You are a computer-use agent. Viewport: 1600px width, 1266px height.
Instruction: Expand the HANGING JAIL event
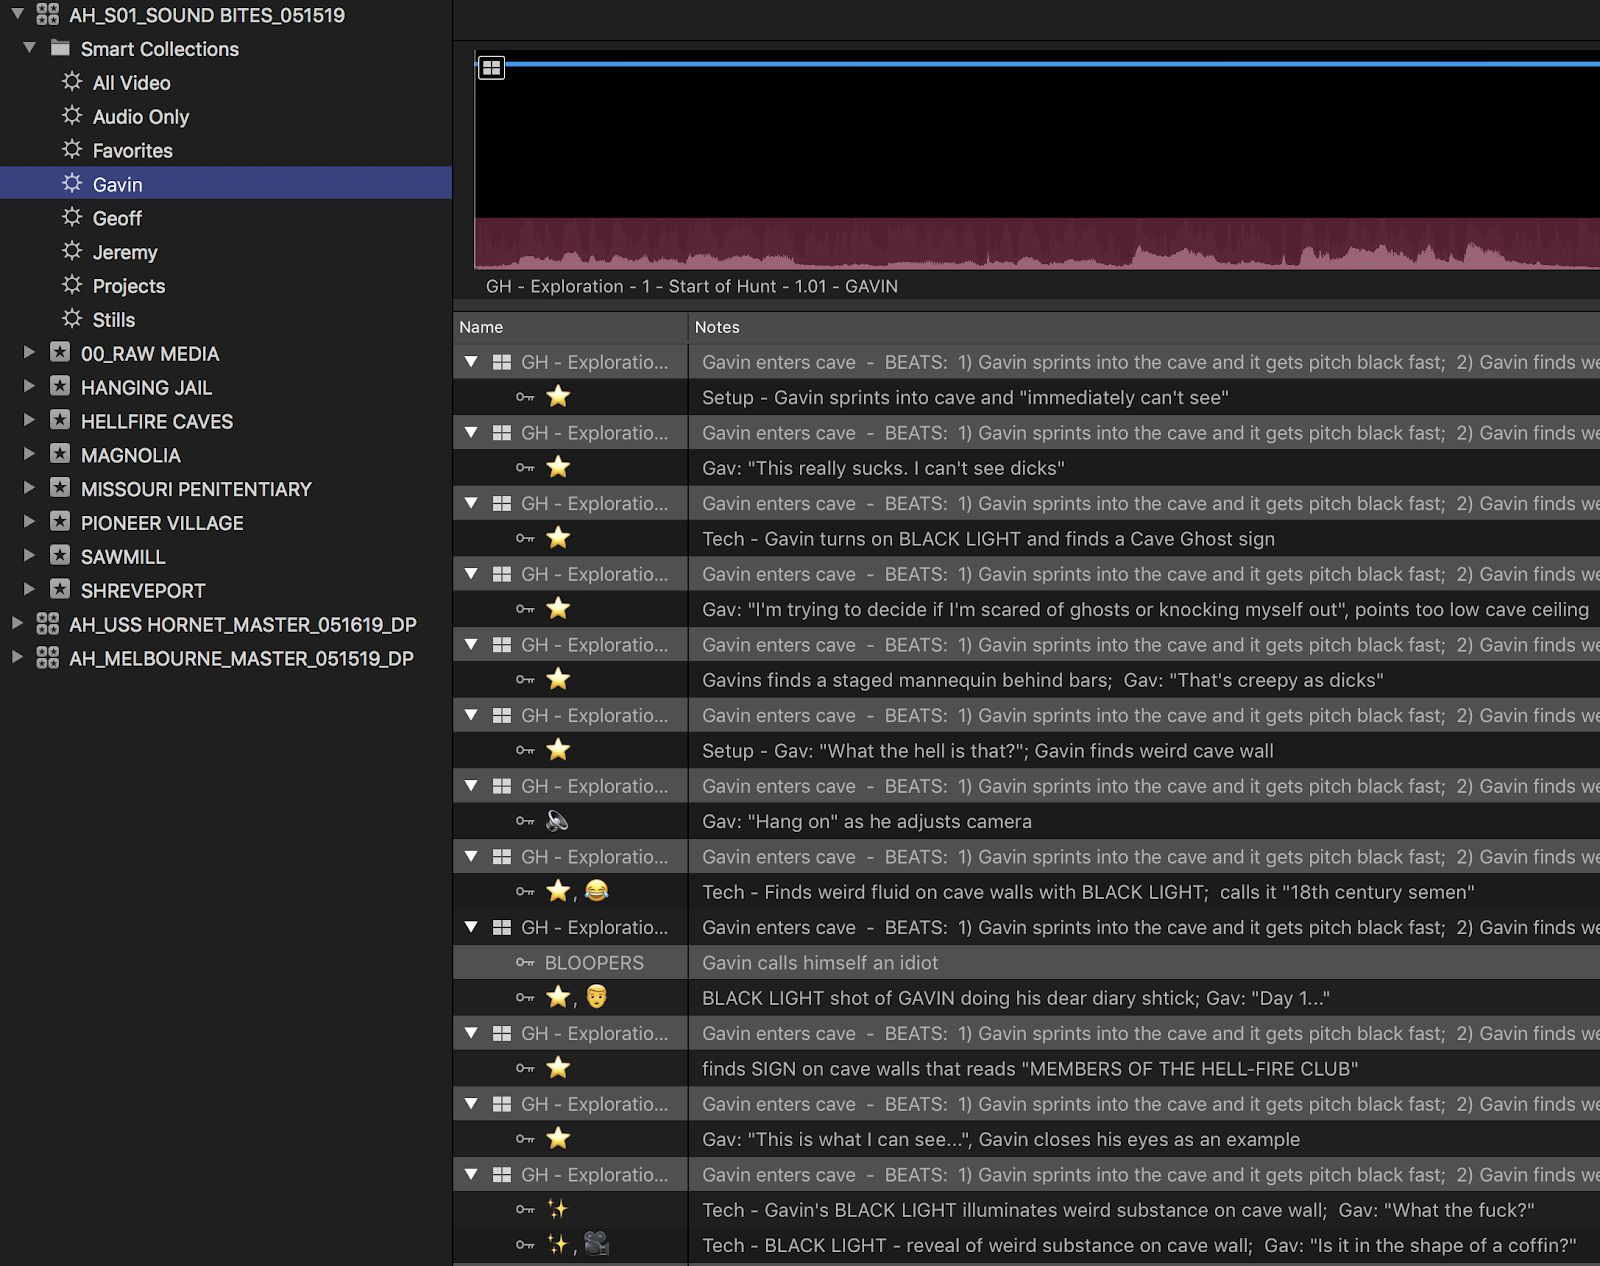click(x=29, y=386)
